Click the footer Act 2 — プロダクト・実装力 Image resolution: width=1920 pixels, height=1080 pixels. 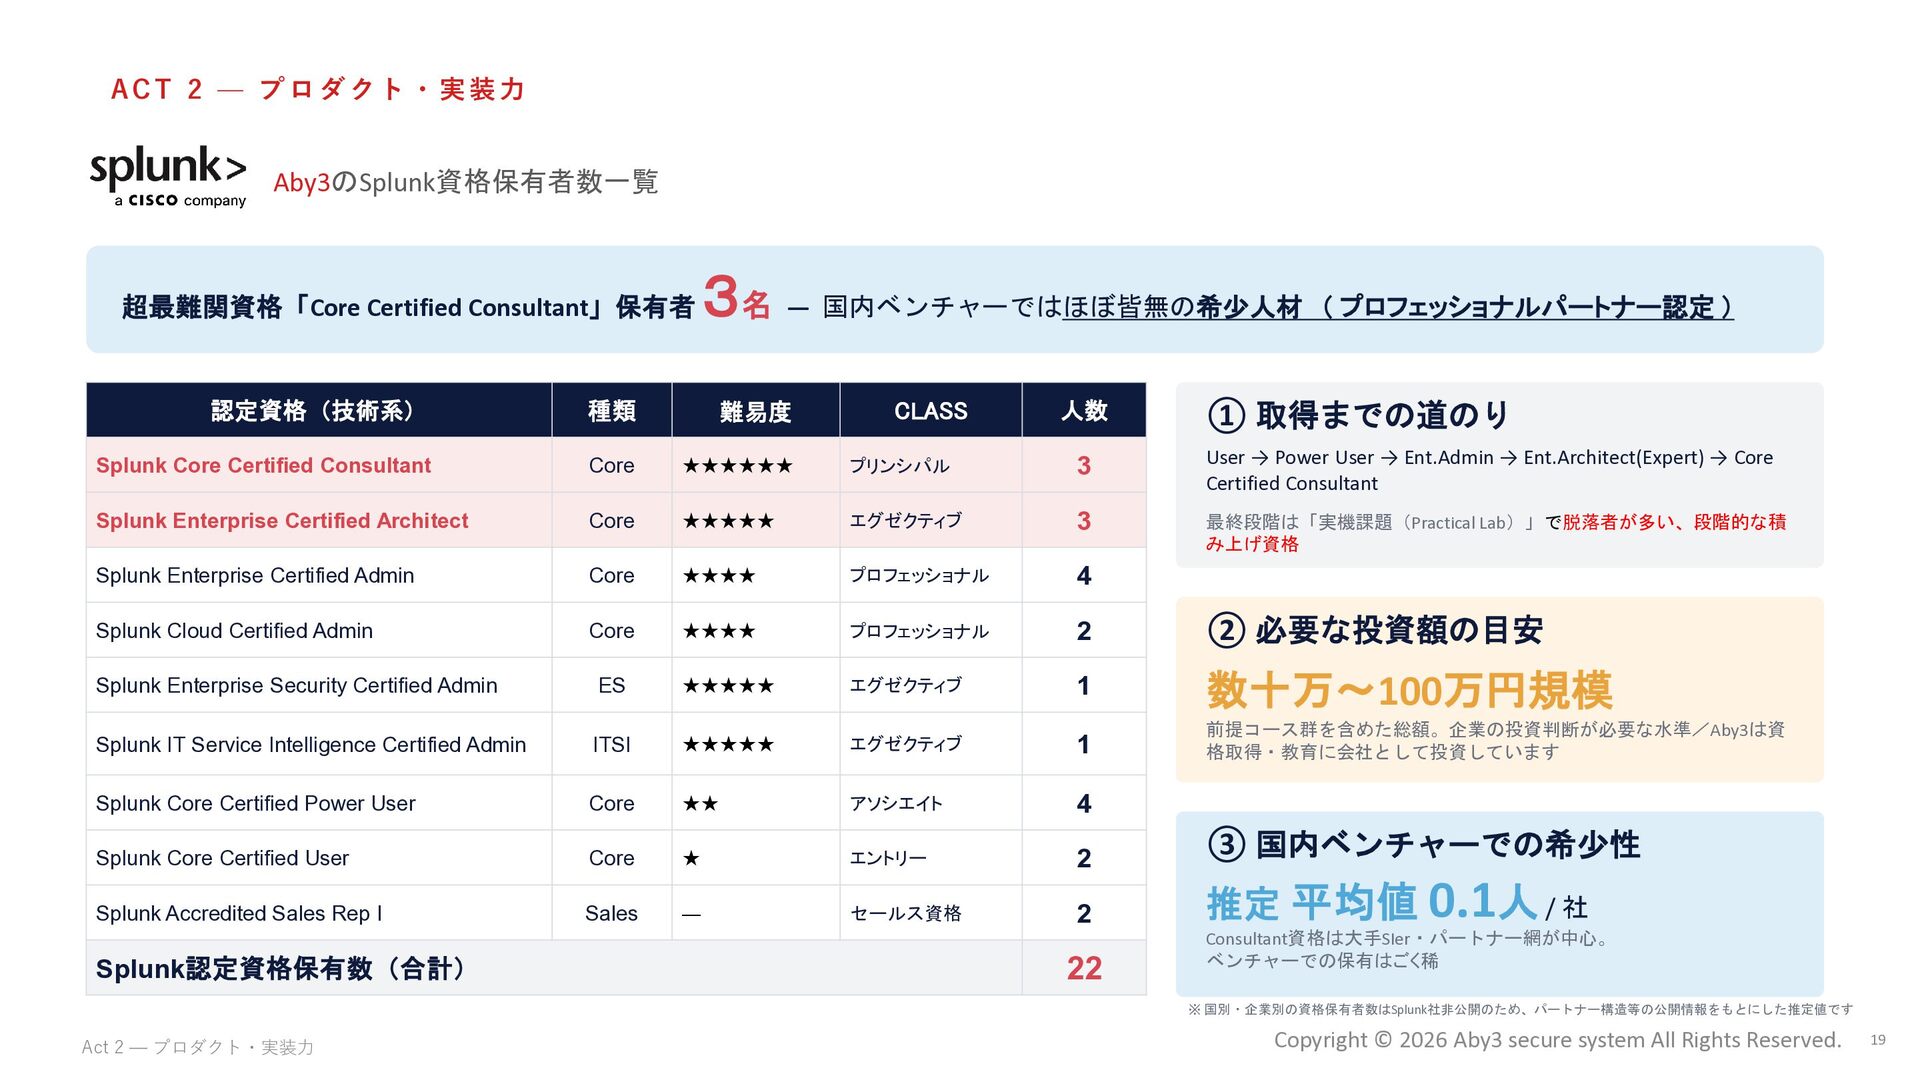(x=198, y=1047)
